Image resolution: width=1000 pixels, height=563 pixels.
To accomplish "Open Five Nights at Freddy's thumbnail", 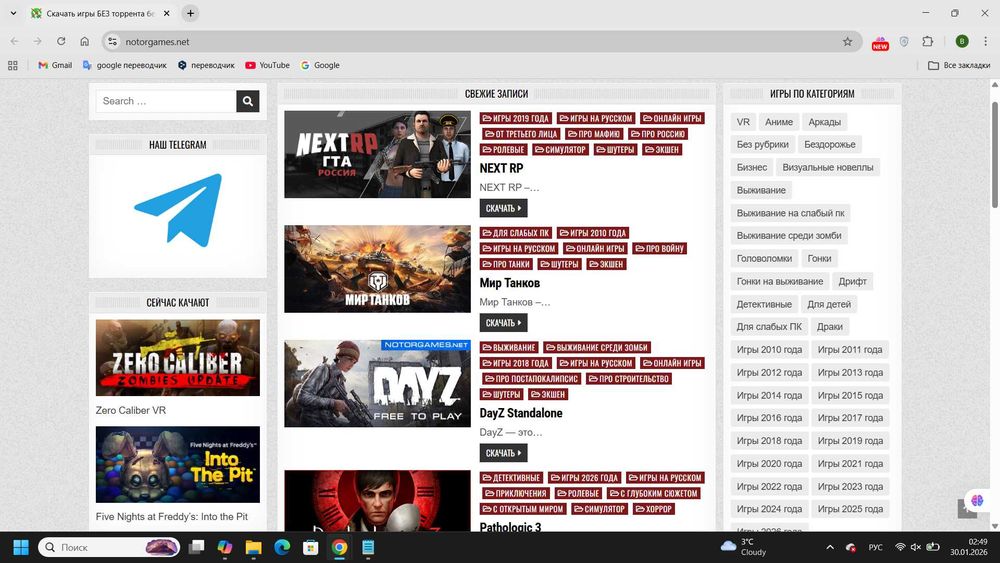I will (x=178, y=464).
